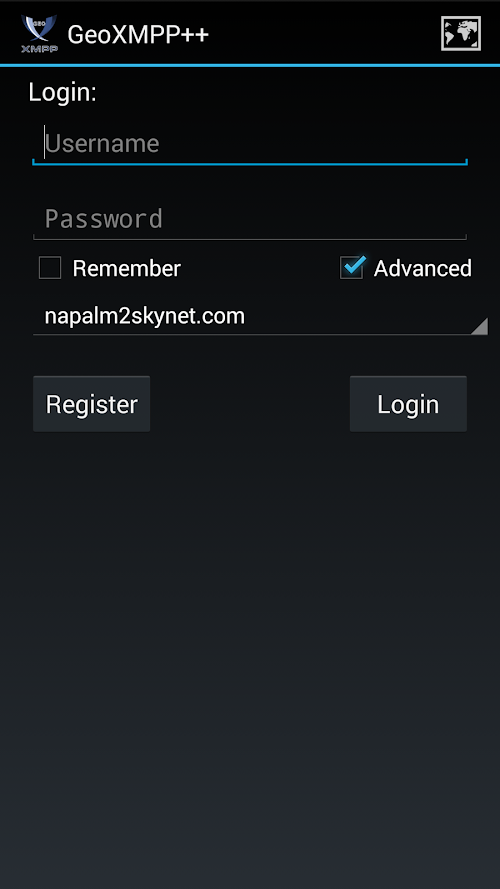500x889 pixels.
Task: Open the napalm2skynet.com server dropdown
Action: 260,316
